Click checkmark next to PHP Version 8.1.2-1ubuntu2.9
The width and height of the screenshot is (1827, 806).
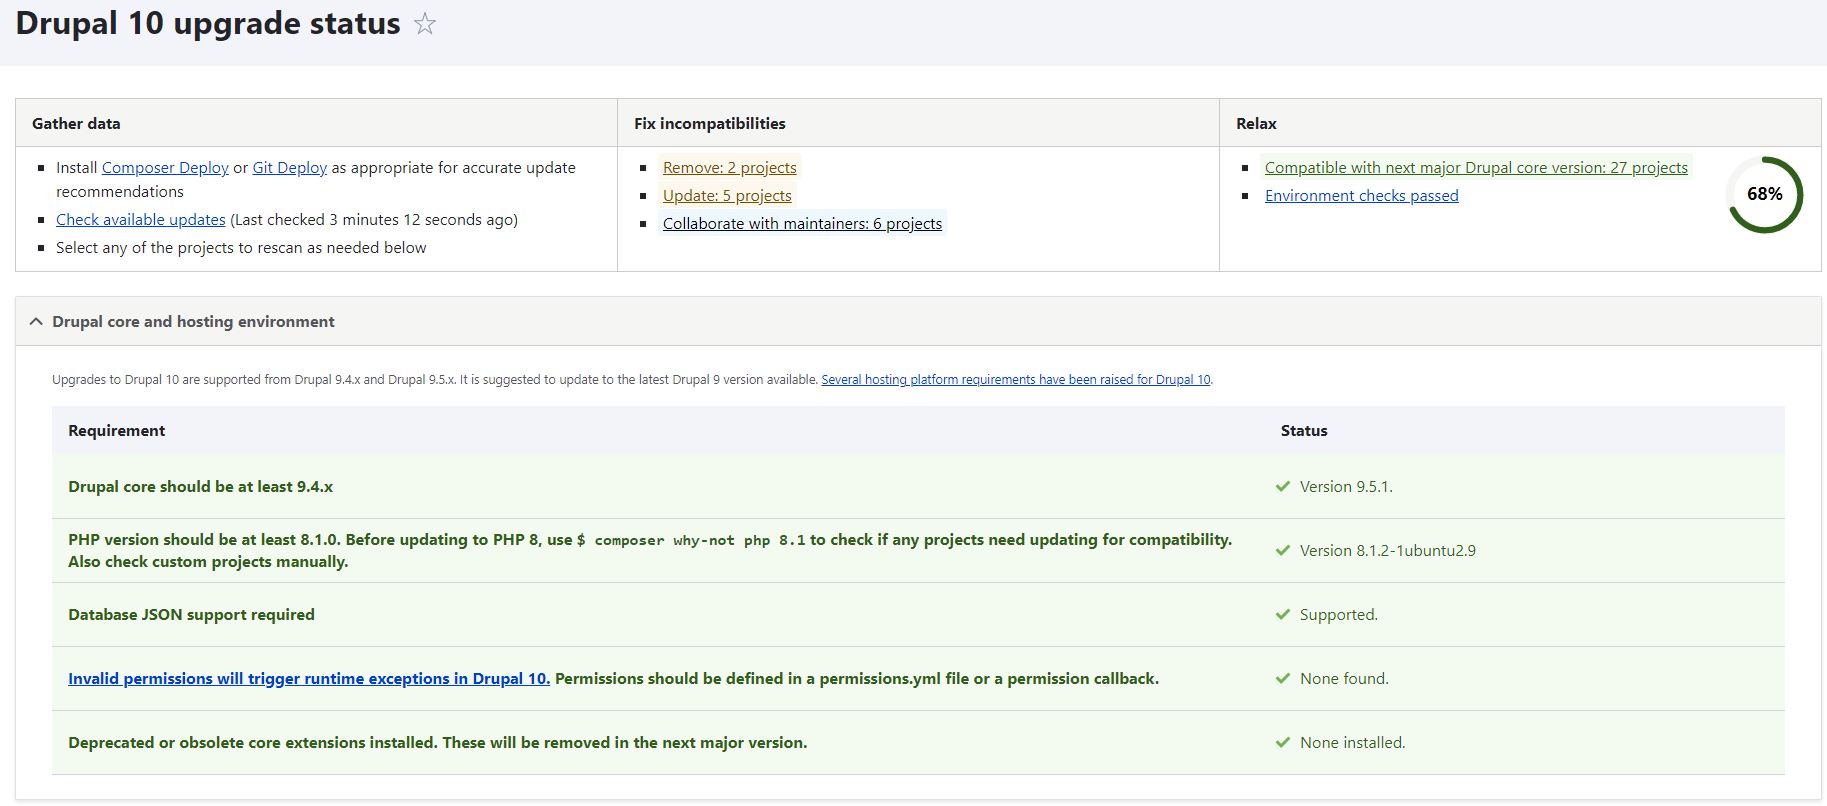1283,550
